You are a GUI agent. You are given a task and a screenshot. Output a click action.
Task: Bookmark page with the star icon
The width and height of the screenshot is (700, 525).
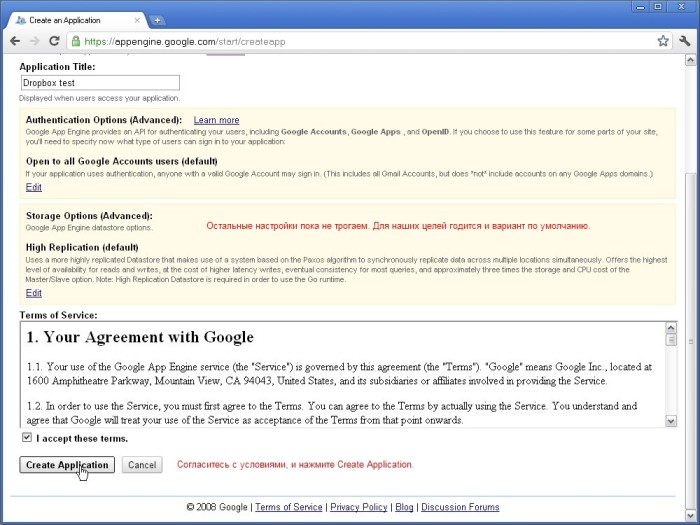(663, 41)
